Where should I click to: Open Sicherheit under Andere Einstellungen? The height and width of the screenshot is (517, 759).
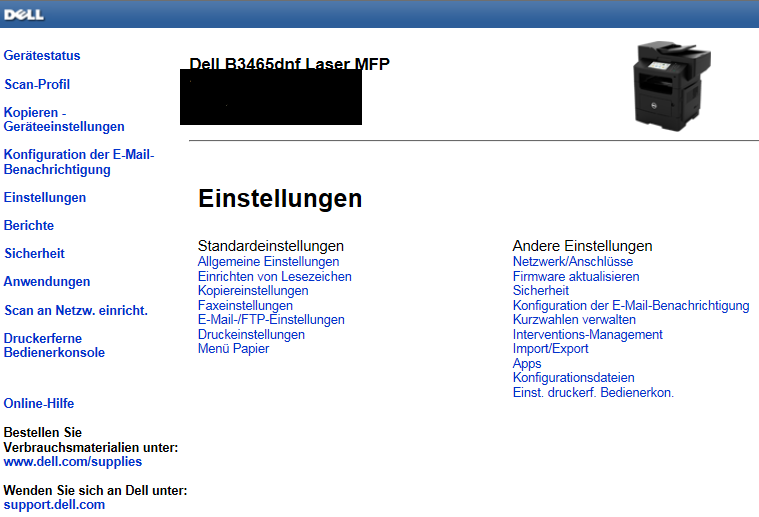tap(541, 291)
